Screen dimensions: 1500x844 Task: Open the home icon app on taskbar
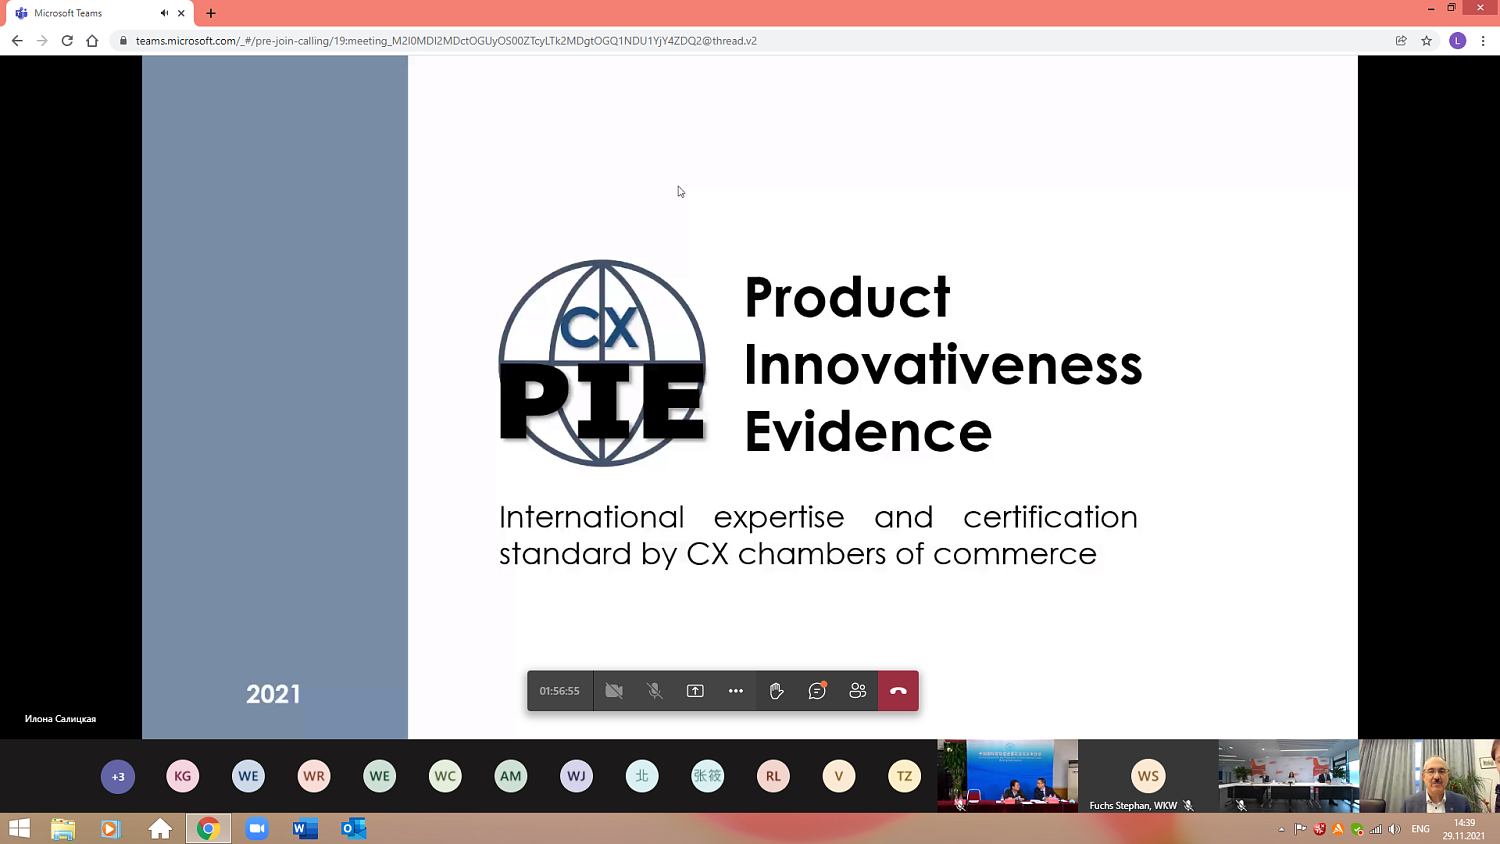(x=160, y=828)
